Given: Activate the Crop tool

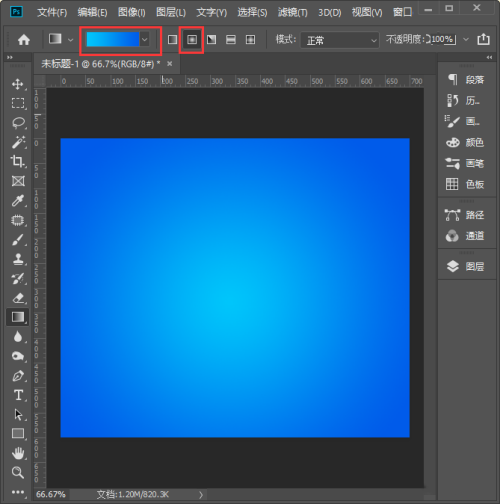Looking at the screenshot, I should 18,162.
